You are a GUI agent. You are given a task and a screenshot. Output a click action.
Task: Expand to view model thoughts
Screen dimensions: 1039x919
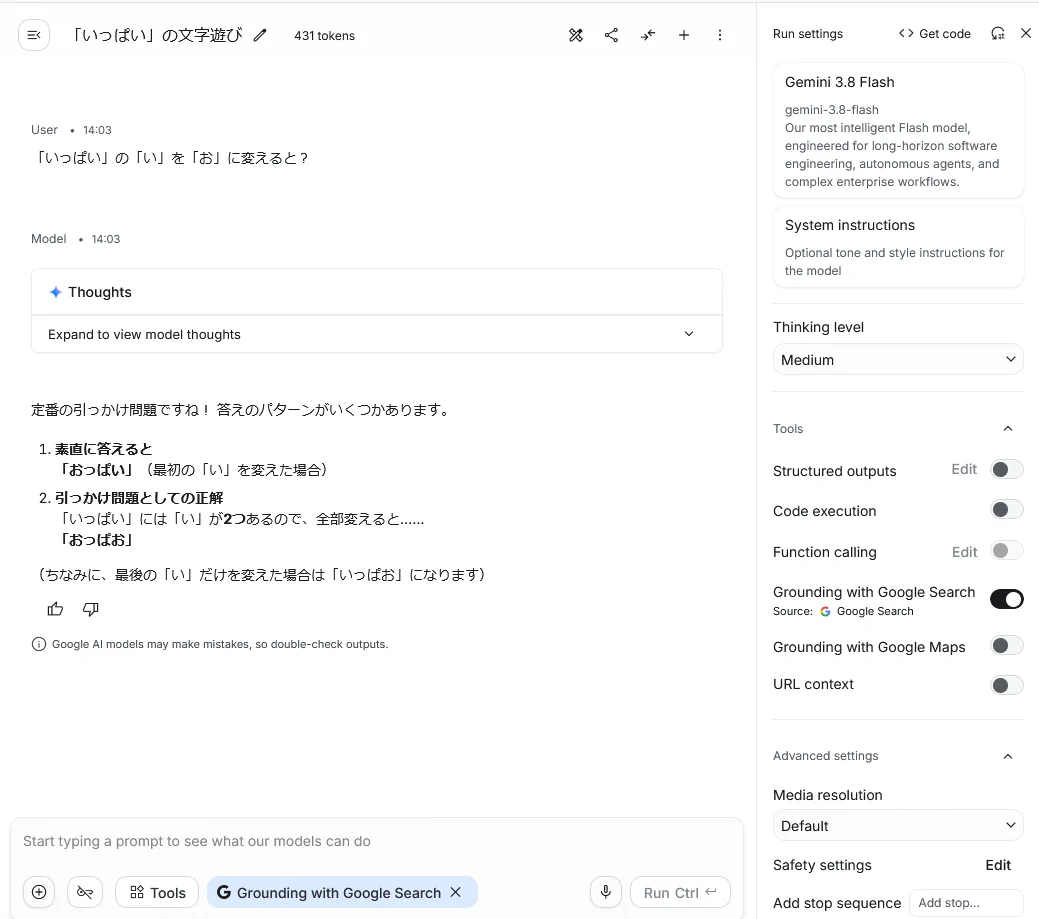point(376,334)
